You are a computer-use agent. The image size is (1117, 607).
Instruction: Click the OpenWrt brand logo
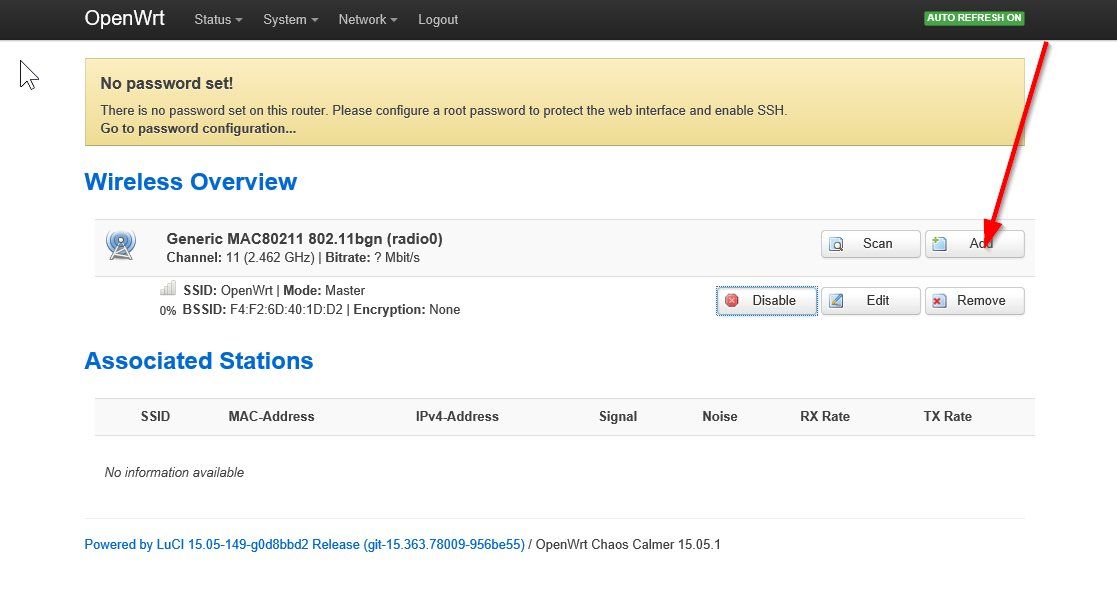[x=125, y=19]
